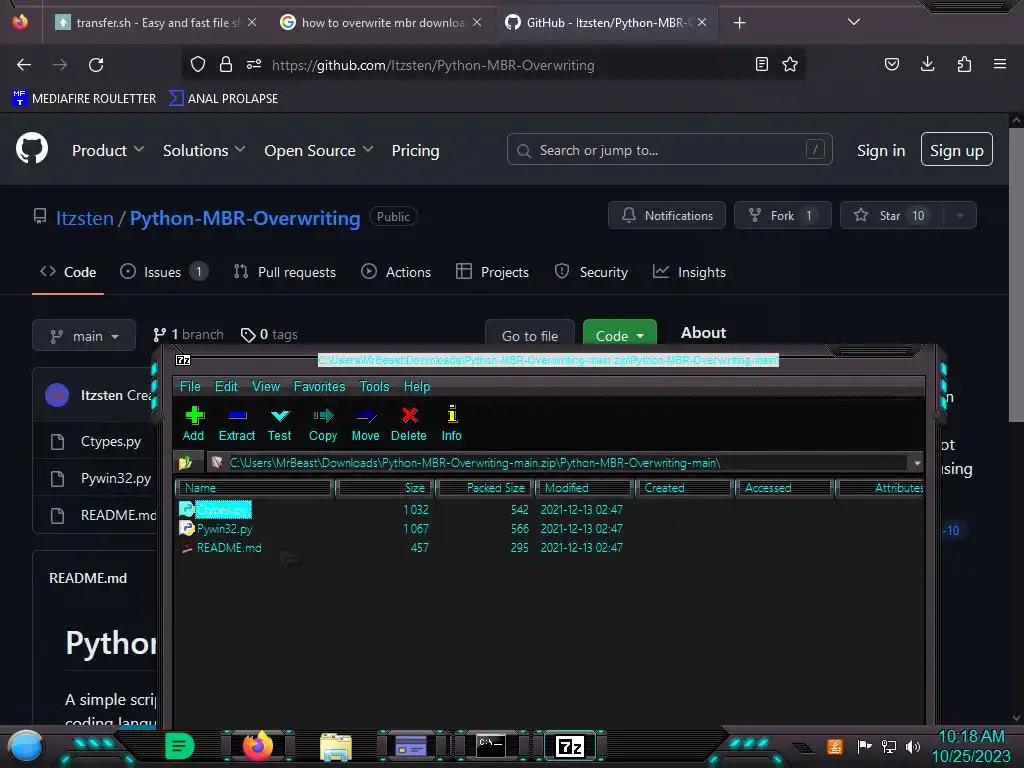The height and width of the screenshot is (768, 1024).
Task: Run Test on the archive in 7-Zip
Action: (x=280, y=424)
